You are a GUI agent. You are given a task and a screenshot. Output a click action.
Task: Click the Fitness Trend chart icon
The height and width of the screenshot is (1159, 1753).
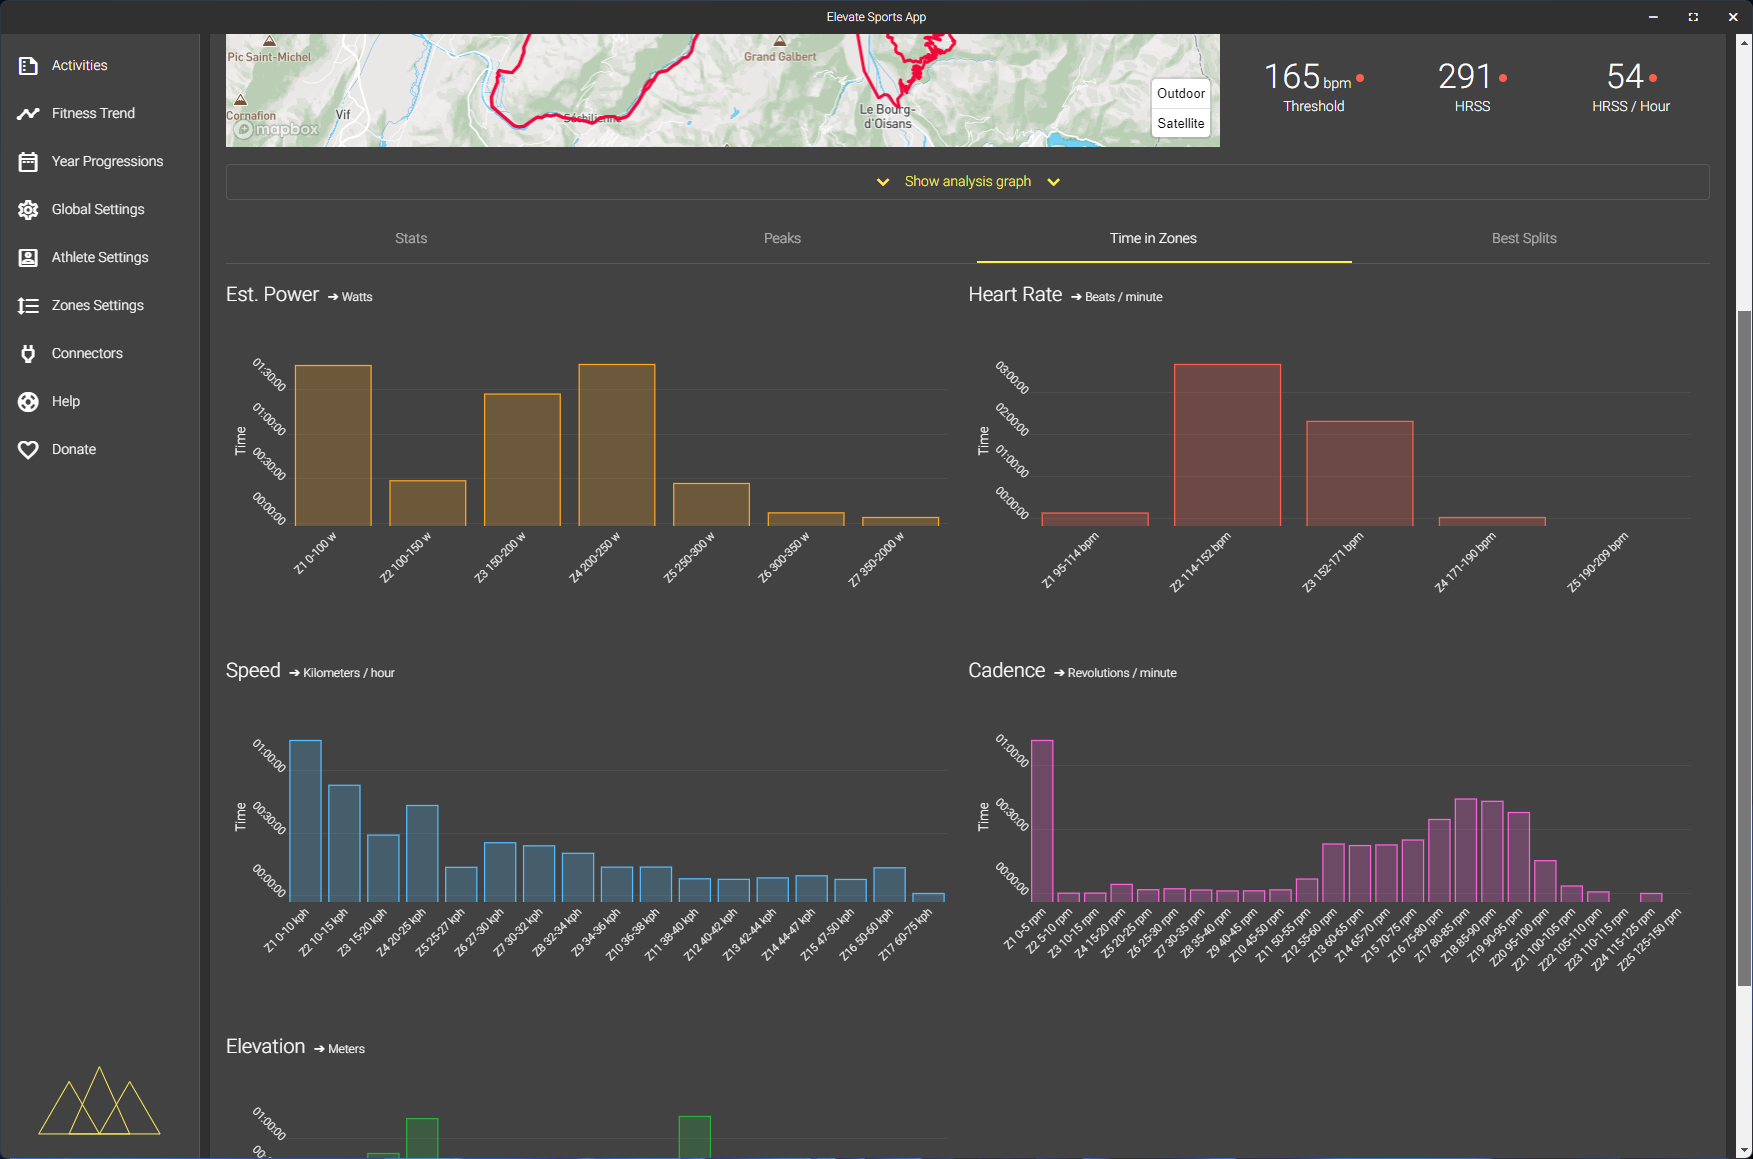(x=28, y=114)
